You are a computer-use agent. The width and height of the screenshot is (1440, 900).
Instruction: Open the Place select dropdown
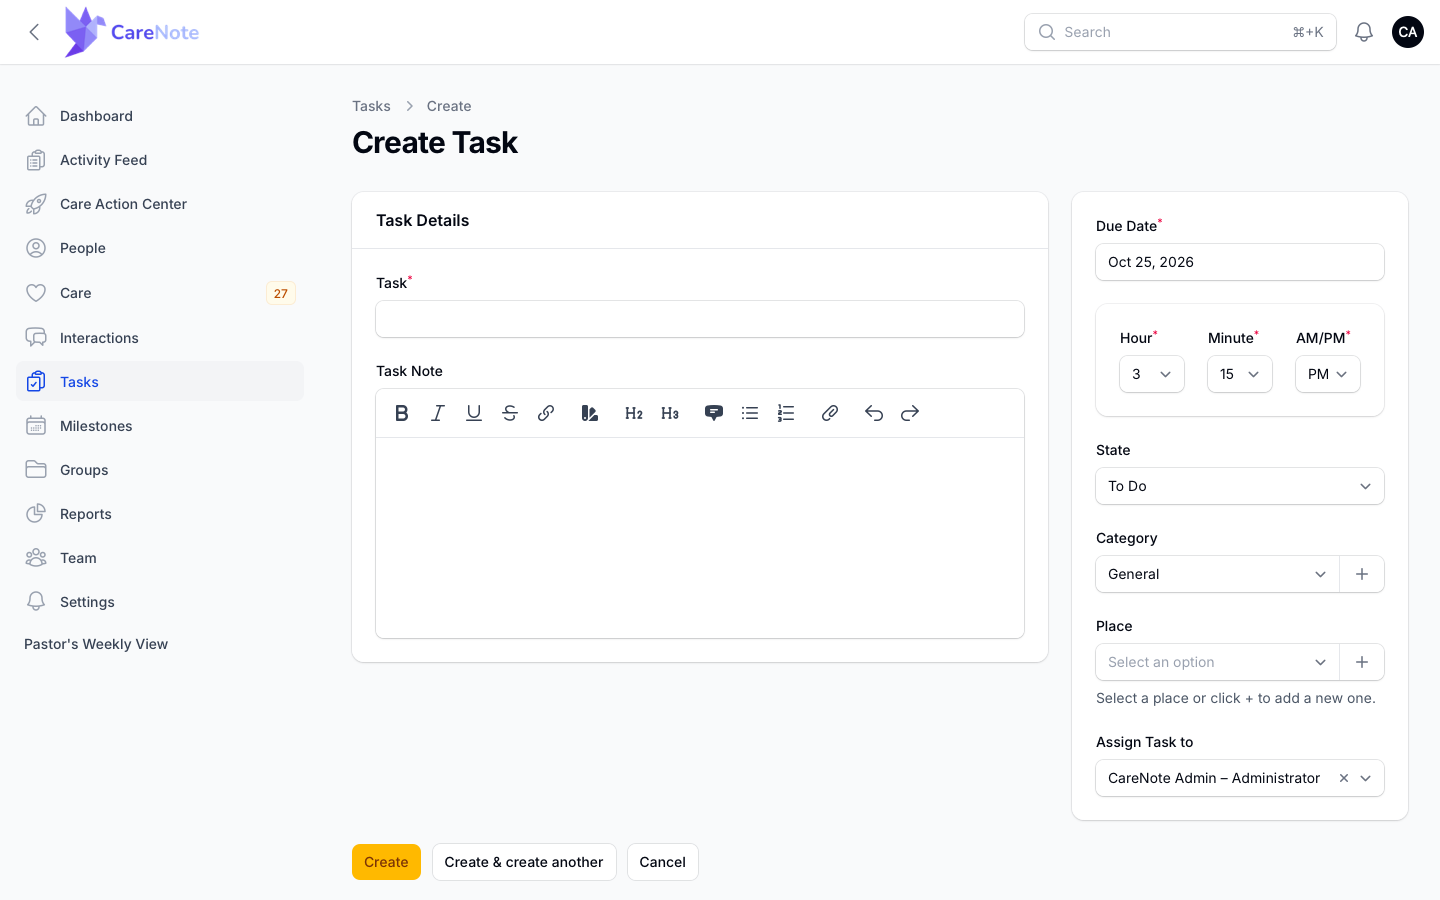tap(1218, 662)
